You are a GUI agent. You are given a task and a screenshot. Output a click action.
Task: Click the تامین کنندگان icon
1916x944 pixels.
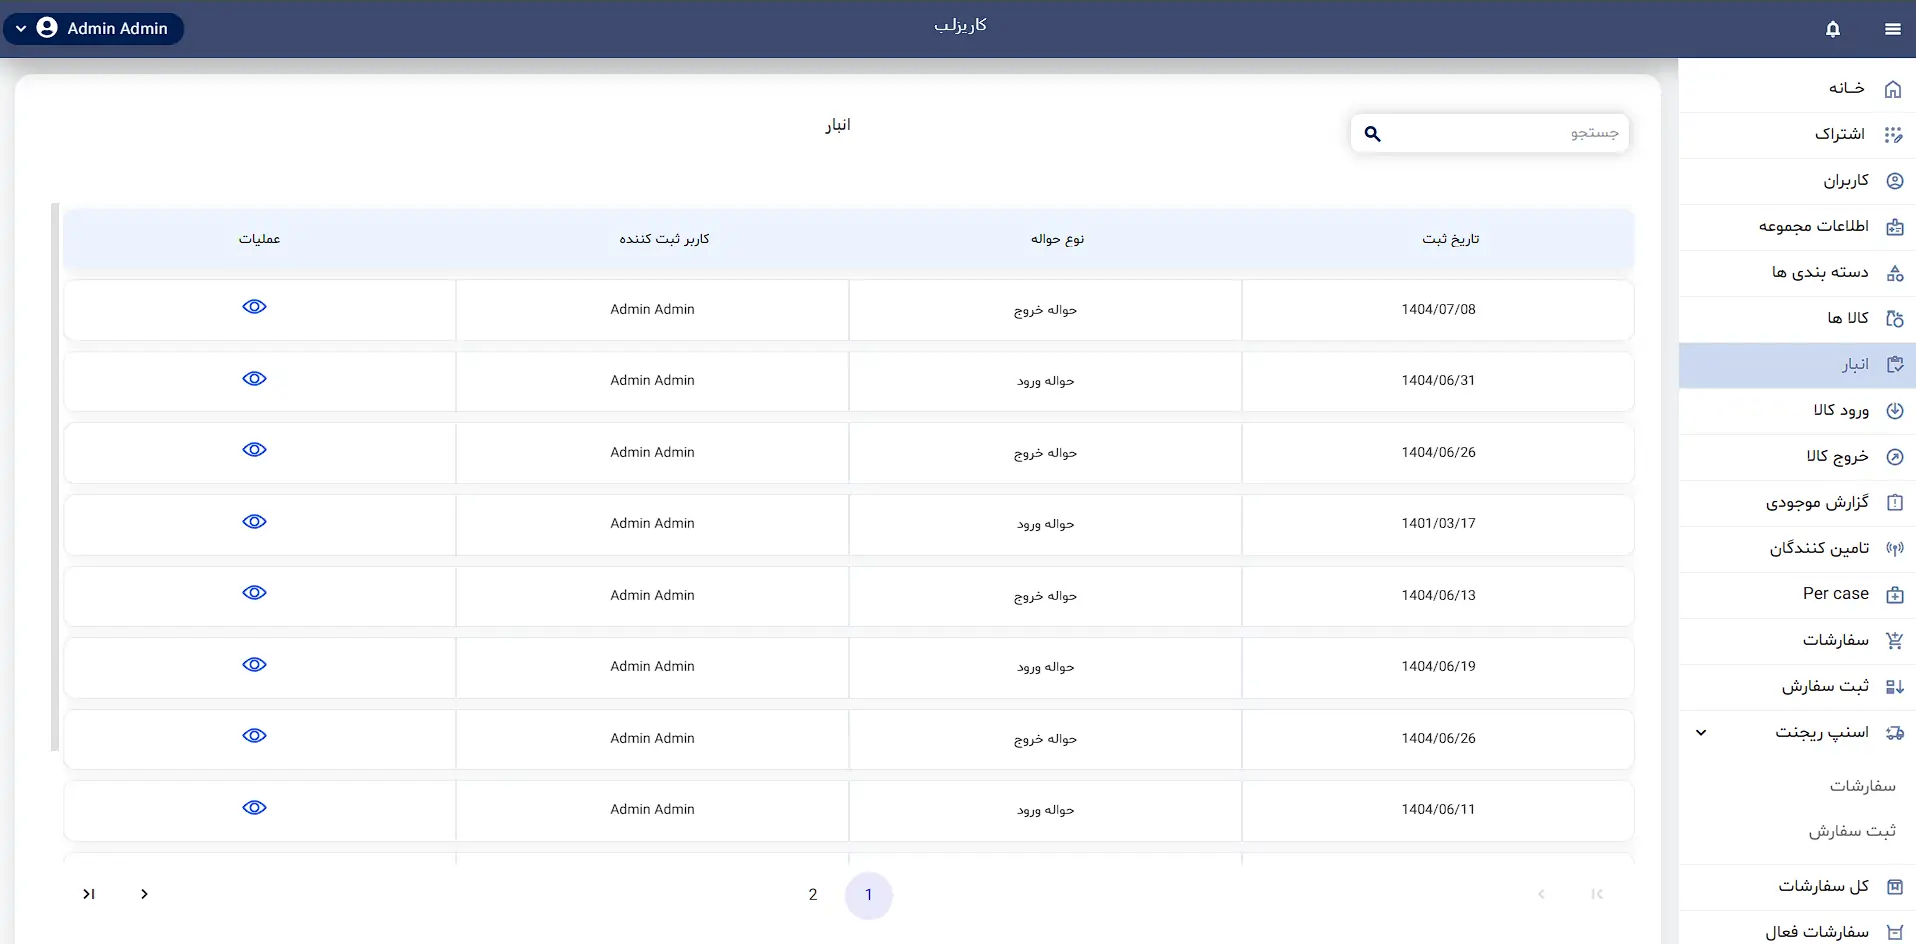click(x=1894, y=549)
